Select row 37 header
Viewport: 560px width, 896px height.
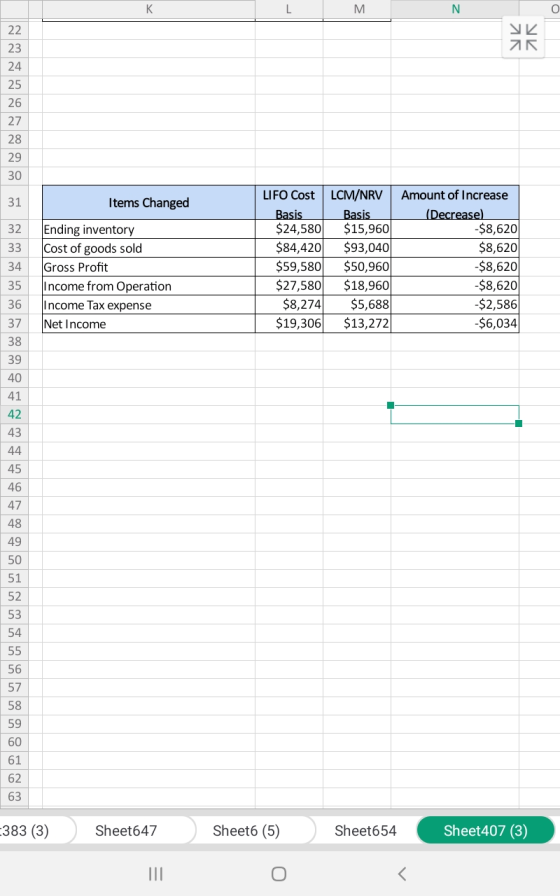pos(14,323)
